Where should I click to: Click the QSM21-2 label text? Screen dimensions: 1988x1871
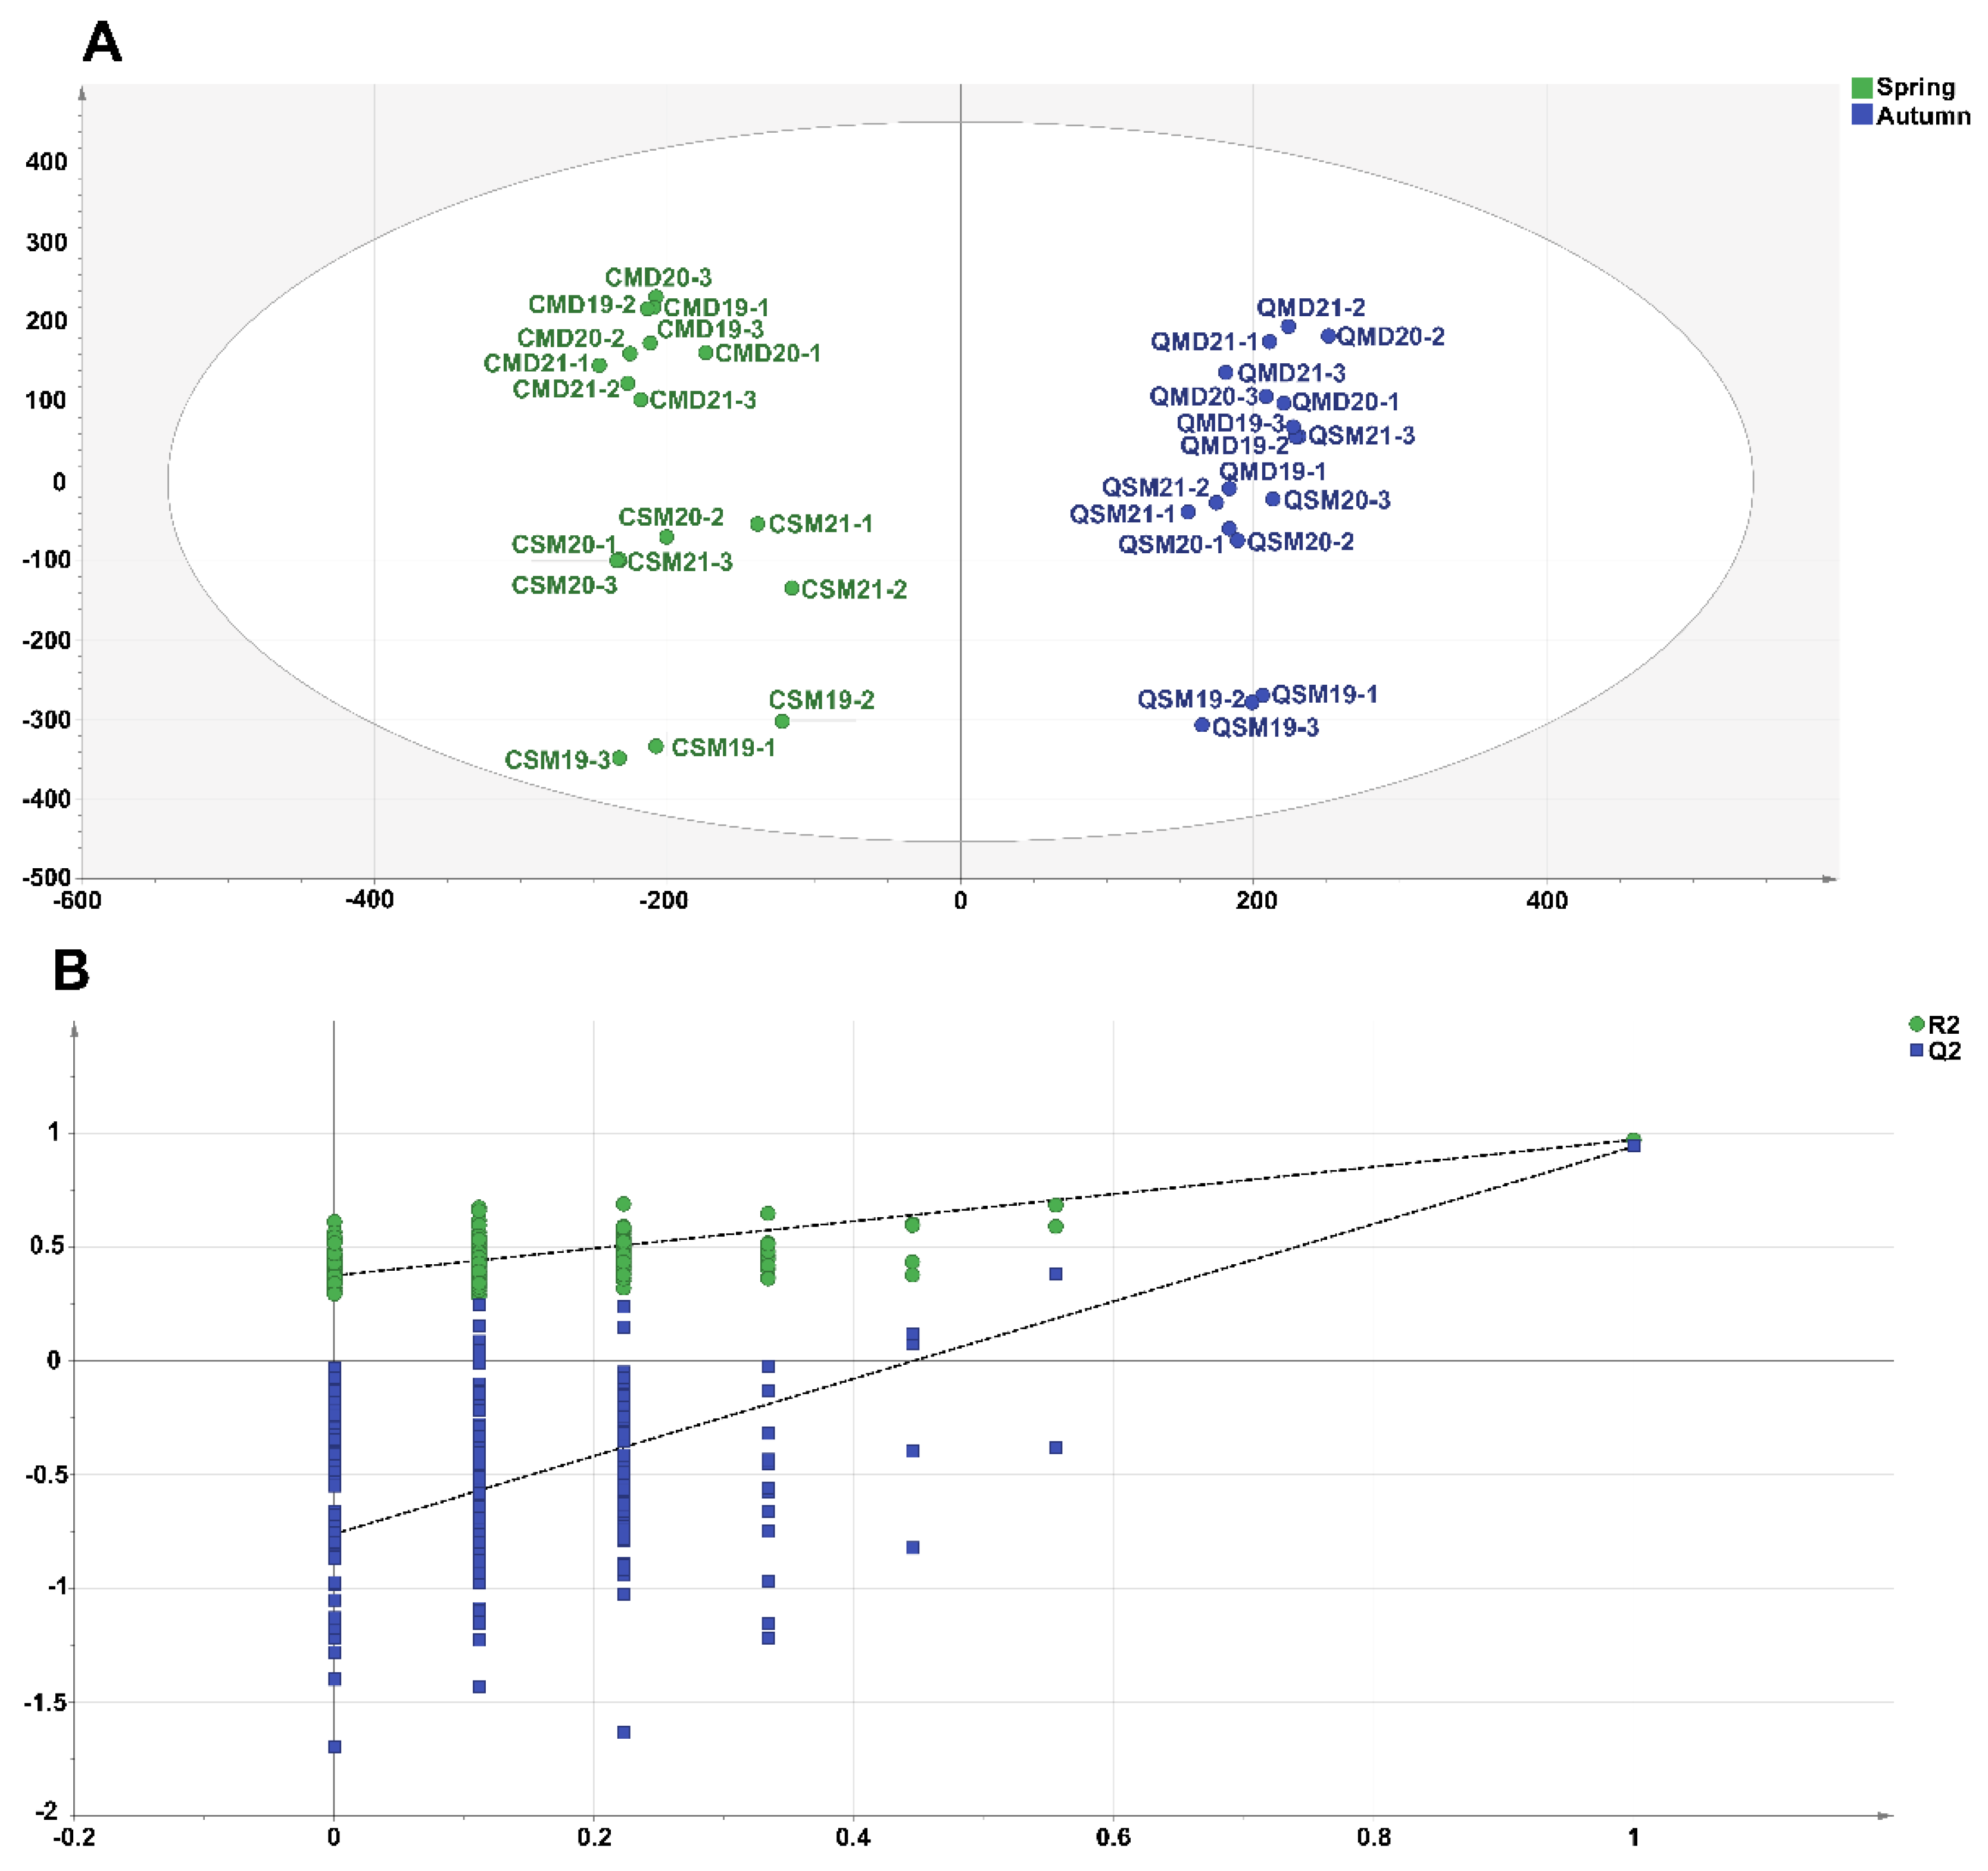(x=1155, y=487)
